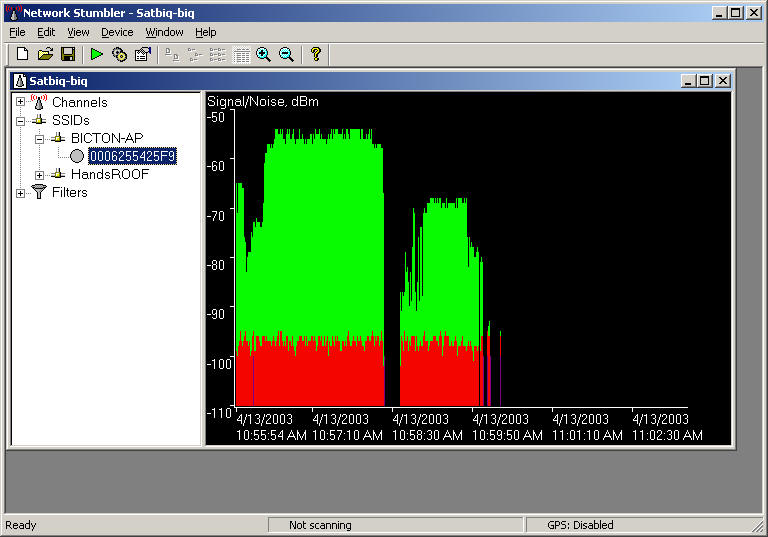This screenshot has height=537, width=768.
Task: Open the Help menu
Action: [206, 32]
